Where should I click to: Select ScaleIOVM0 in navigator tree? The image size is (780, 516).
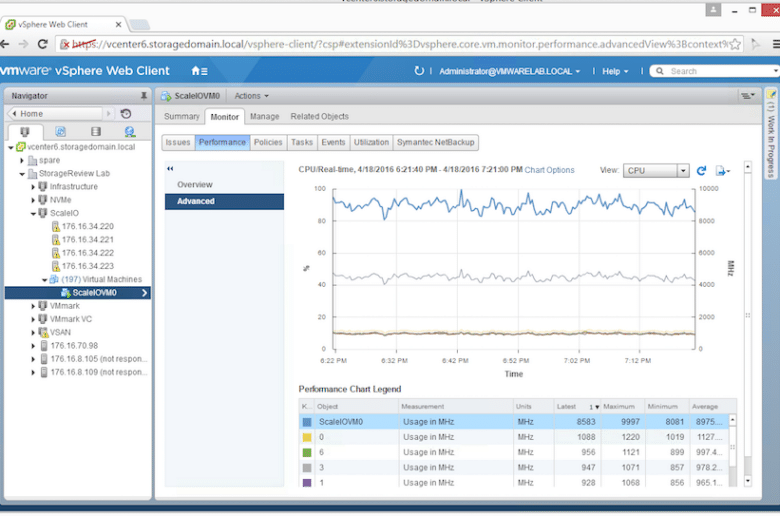78,293
